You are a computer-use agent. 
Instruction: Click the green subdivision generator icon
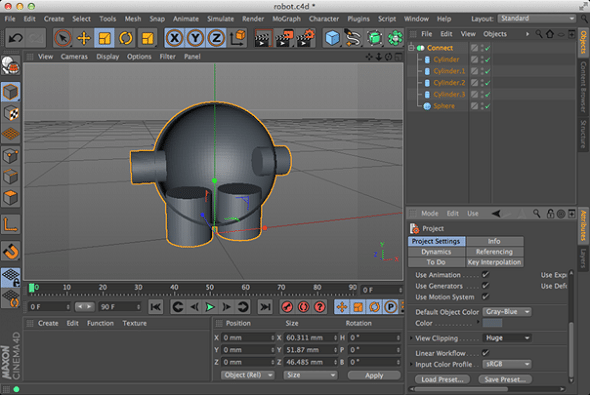coord(374,38)
